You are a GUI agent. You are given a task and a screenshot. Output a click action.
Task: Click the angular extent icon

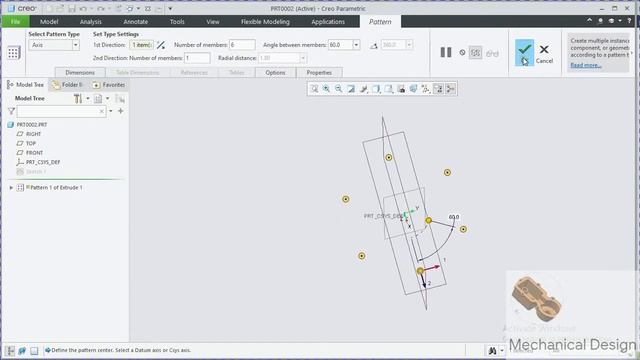click(373, 45)
